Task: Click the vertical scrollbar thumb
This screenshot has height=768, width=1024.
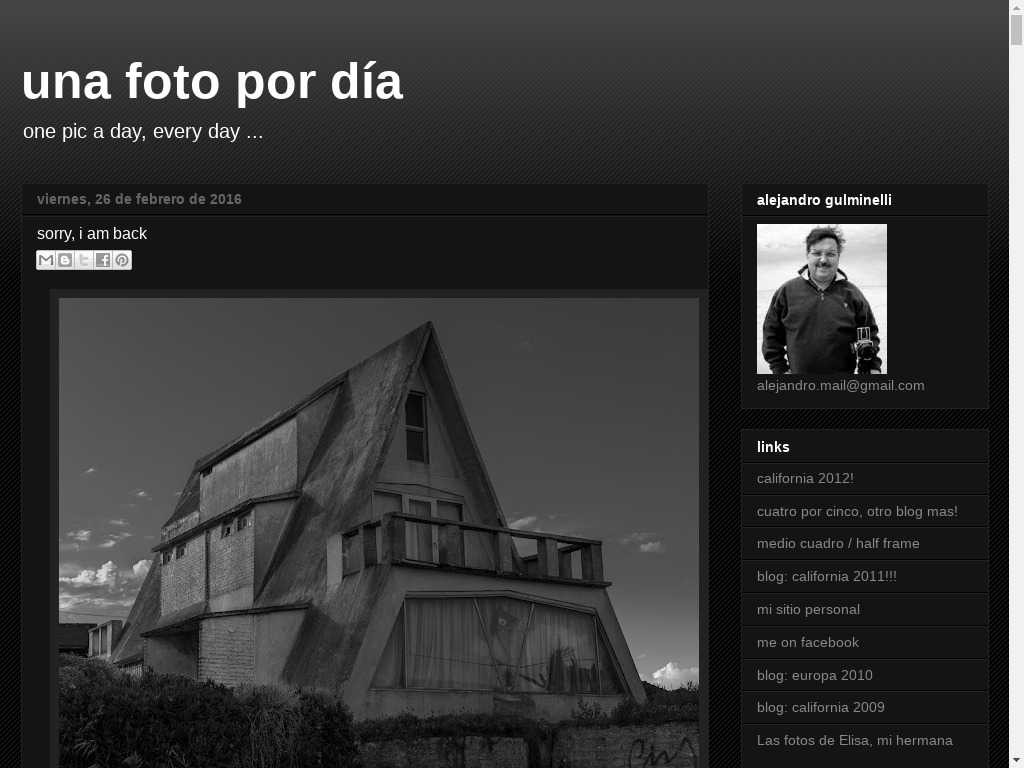Action: pos(1016,30)
